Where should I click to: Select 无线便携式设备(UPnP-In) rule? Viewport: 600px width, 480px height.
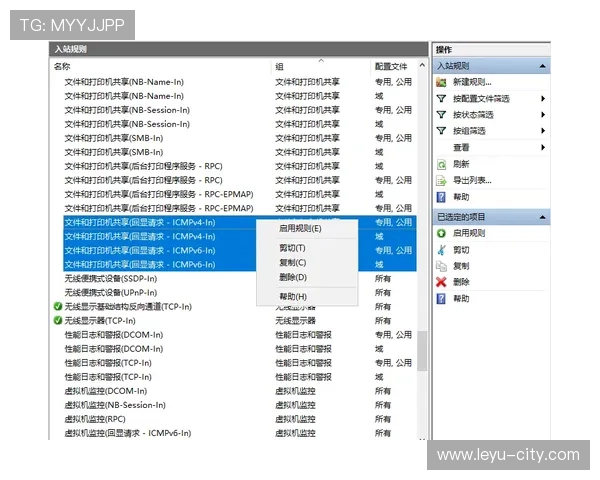pyautogui.click(x=111, y=292)
